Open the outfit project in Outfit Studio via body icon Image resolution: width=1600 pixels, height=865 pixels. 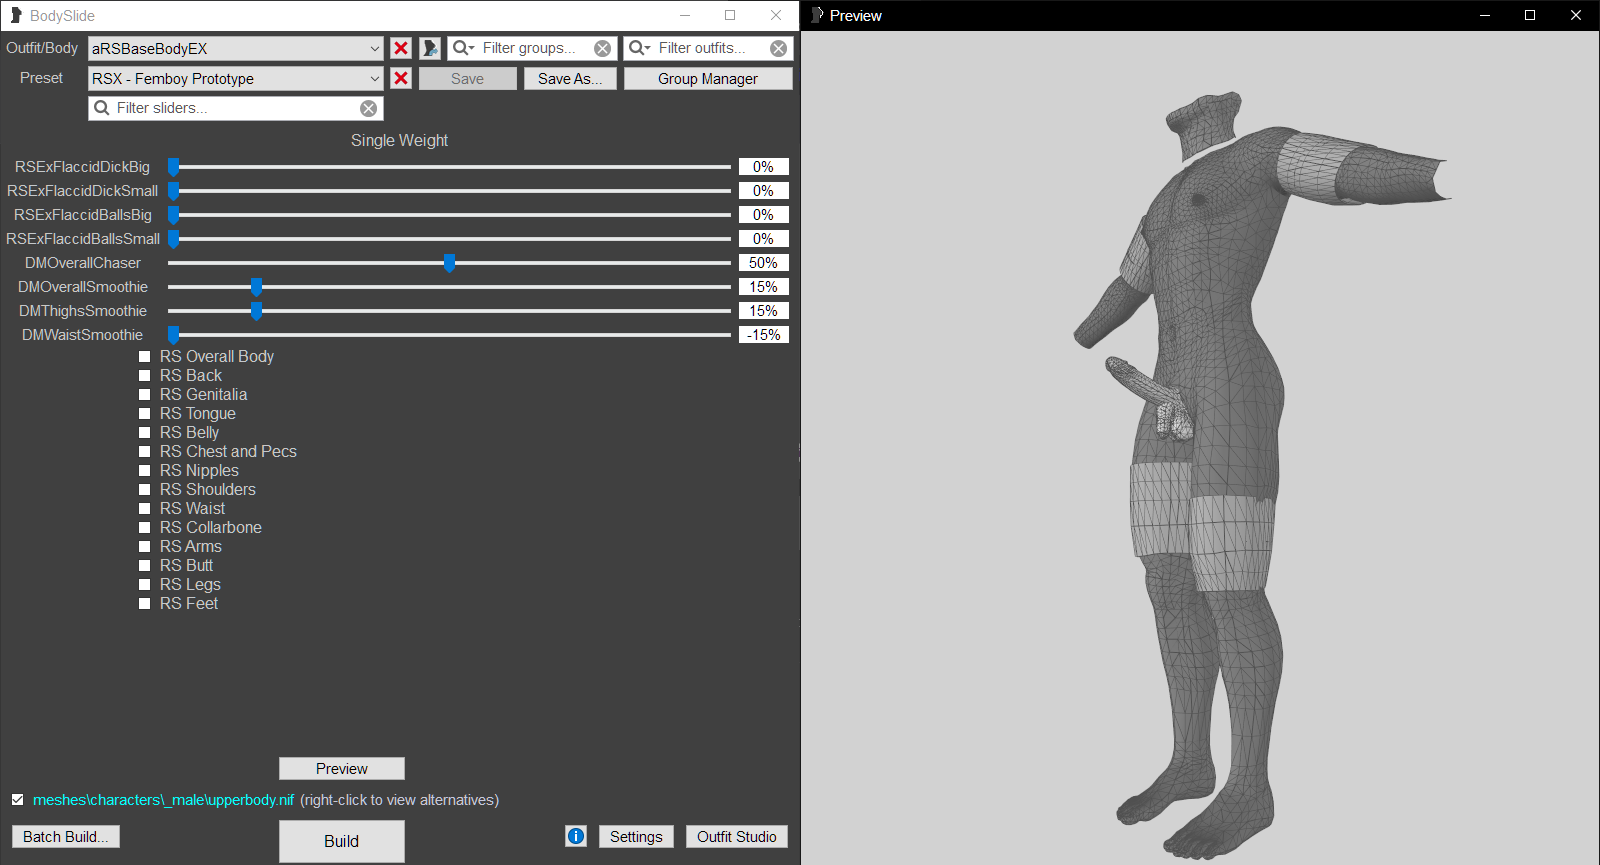coord(430,48)
